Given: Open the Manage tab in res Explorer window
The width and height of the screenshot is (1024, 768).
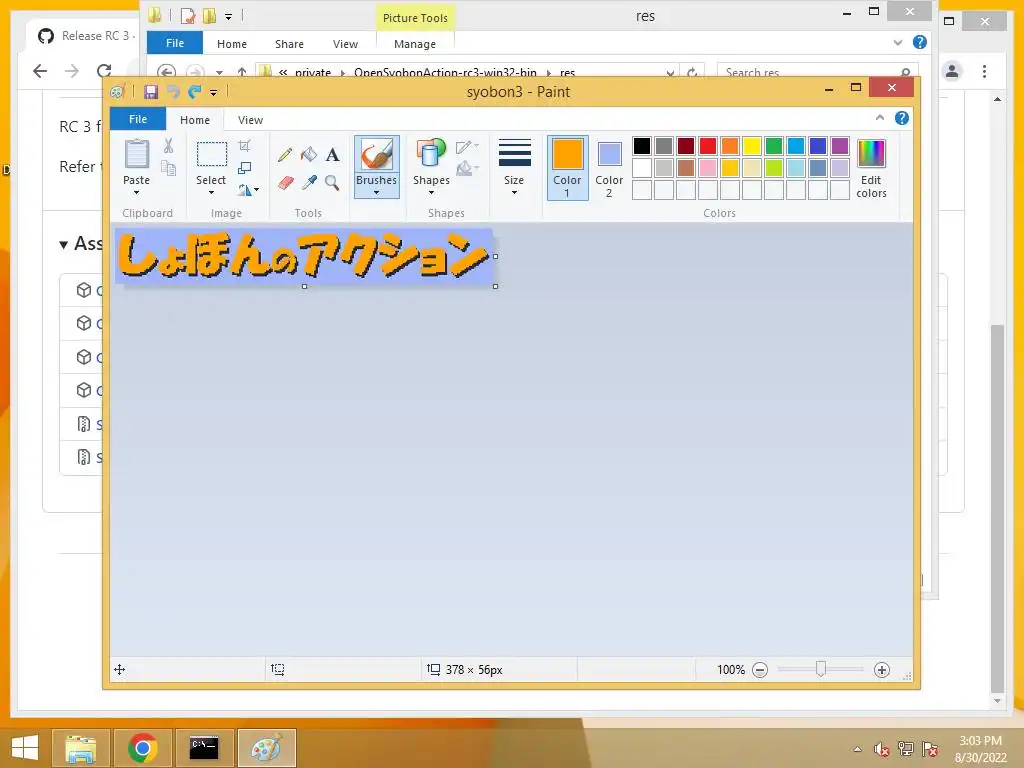Looking at the screenshot, I should (415, 44).
